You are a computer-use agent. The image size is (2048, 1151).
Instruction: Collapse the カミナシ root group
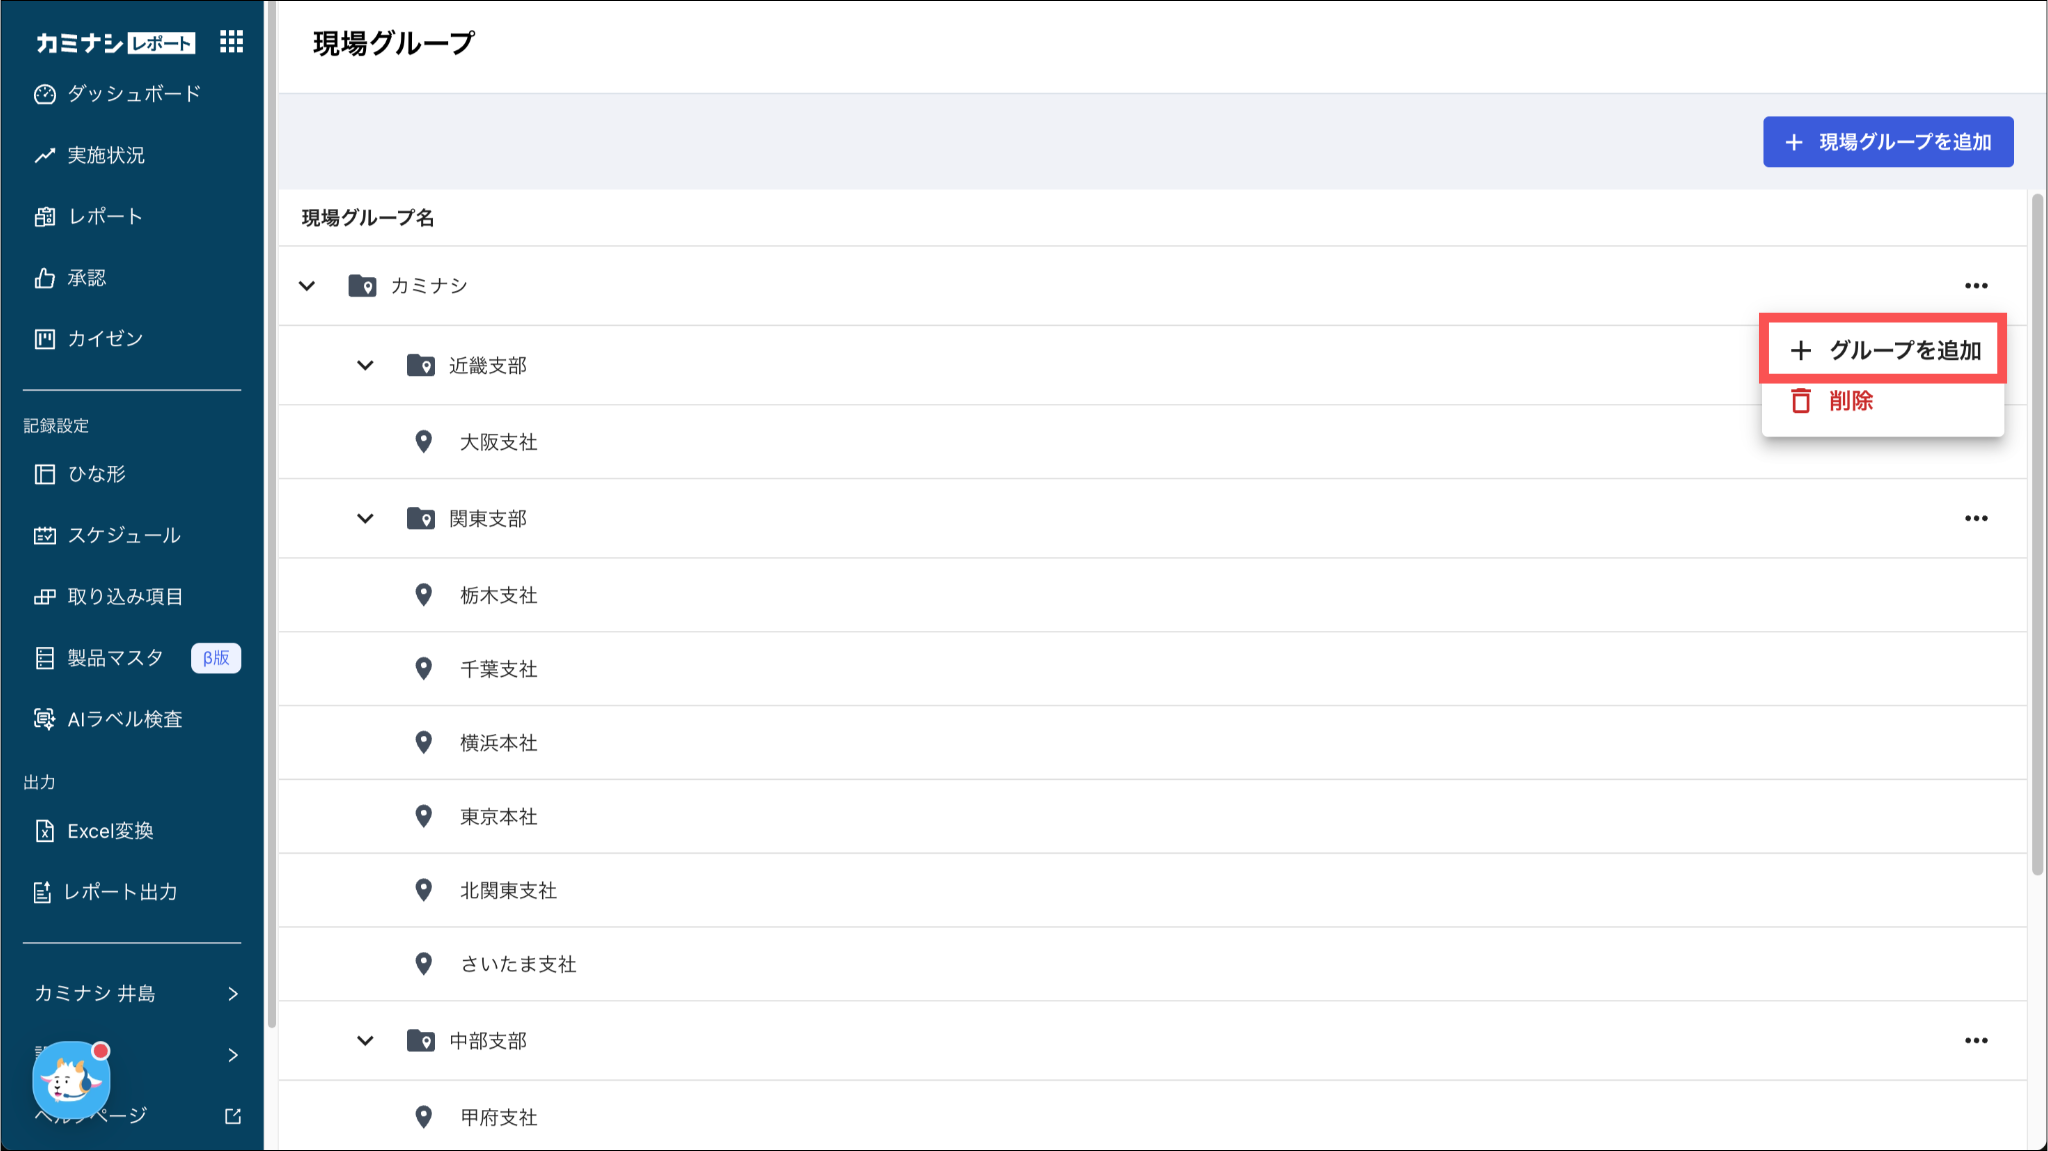(x=307, y=286)
